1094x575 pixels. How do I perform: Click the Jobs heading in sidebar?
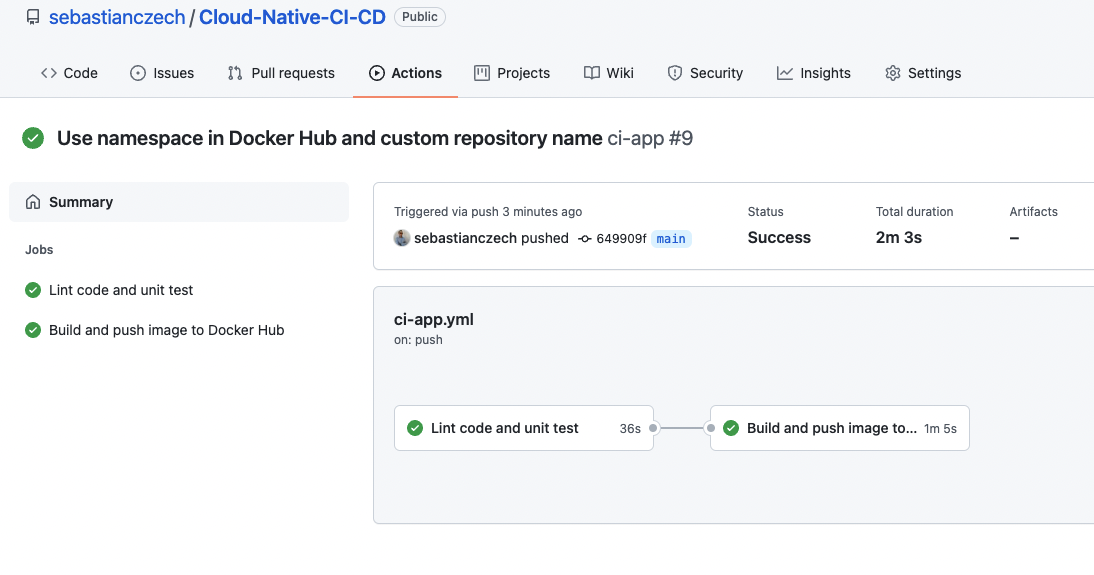coord(39,250)
